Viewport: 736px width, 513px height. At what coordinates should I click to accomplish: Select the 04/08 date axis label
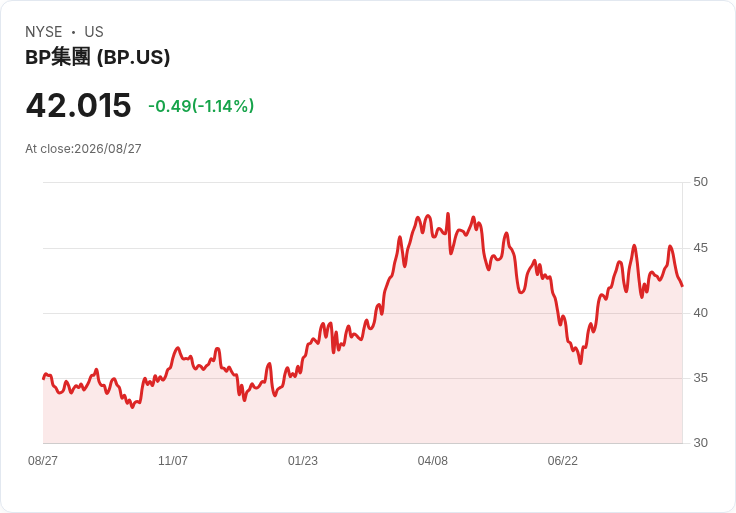tap(432, 461)
